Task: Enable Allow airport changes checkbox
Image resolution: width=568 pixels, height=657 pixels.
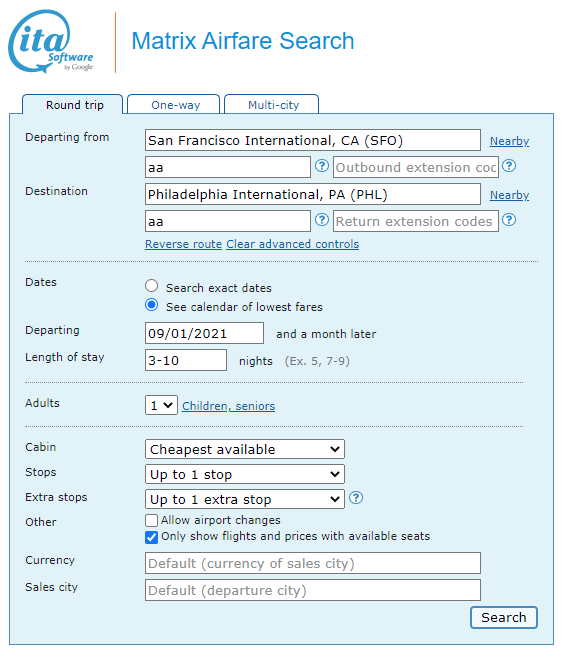Action: pyautogui.click(x=152, y=520)
